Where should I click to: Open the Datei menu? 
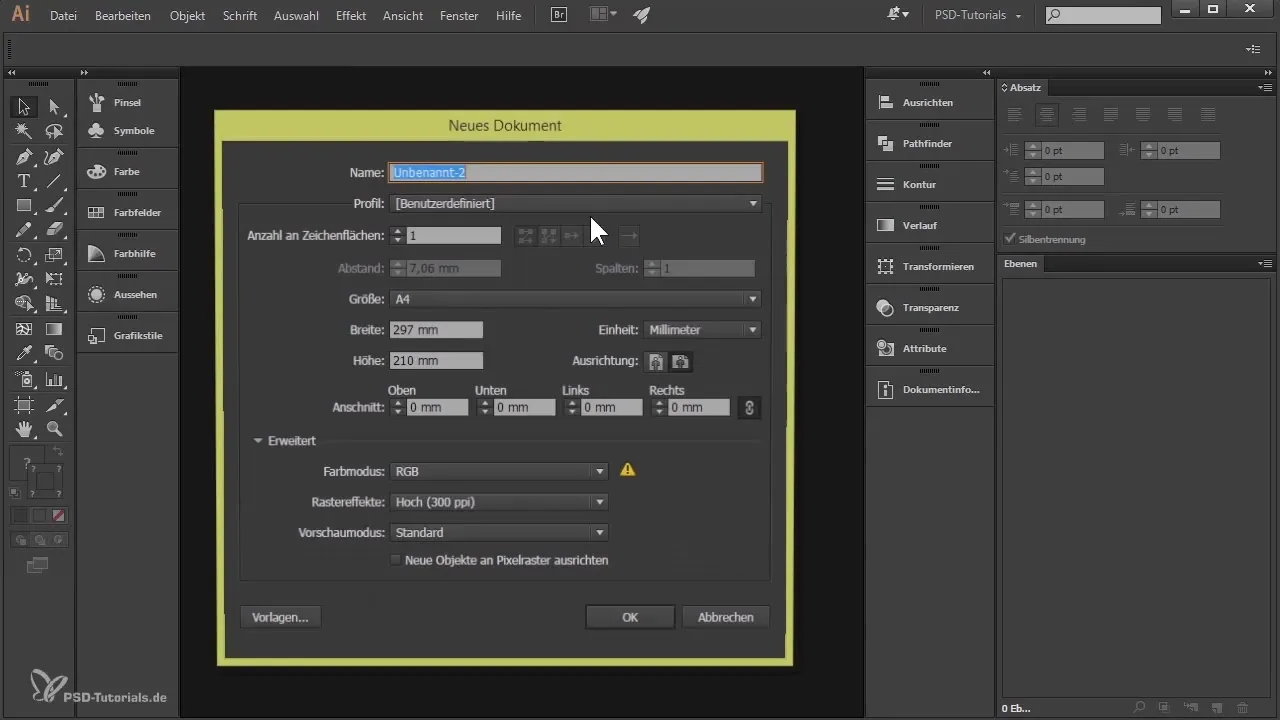(x=62, y=16)
